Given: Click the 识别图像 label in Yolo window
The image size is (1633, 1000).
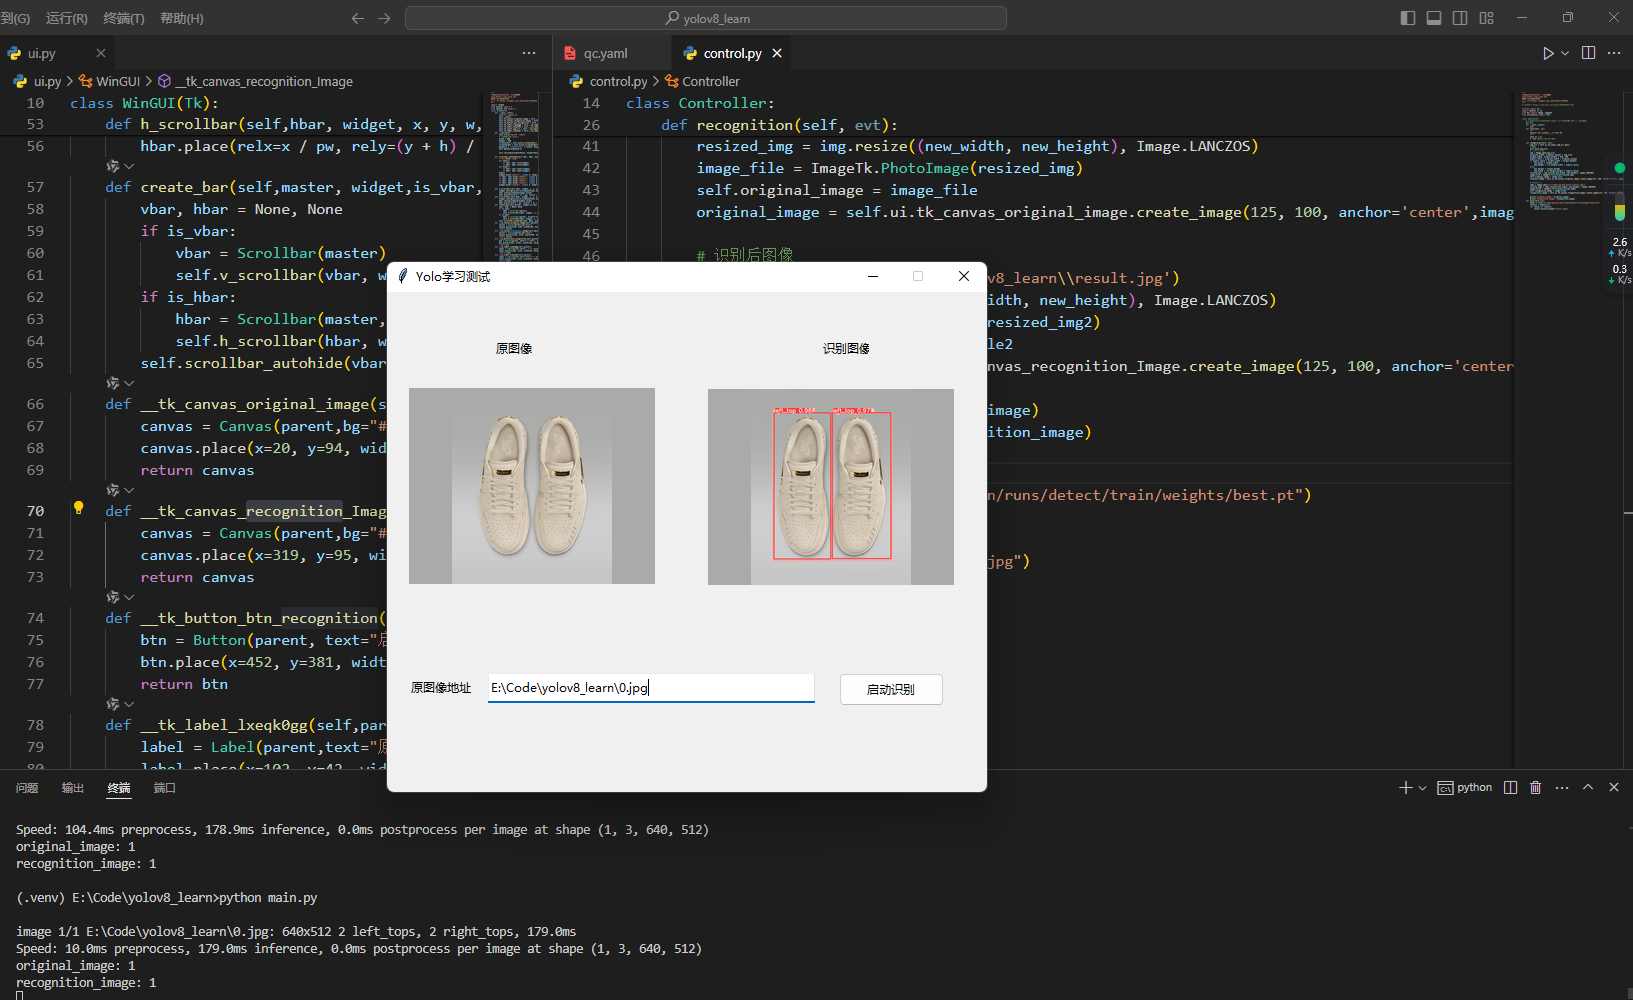Looking at the screenshot, I should point(846,349).
